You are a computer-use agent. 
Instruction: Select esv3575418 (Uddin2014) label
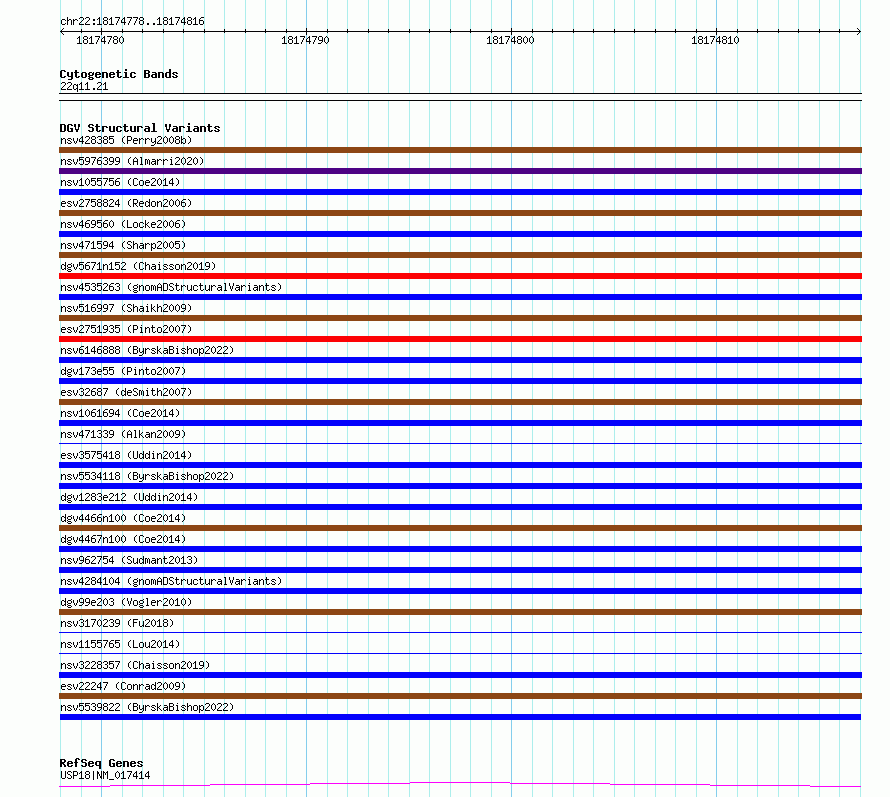coord(126,455)
